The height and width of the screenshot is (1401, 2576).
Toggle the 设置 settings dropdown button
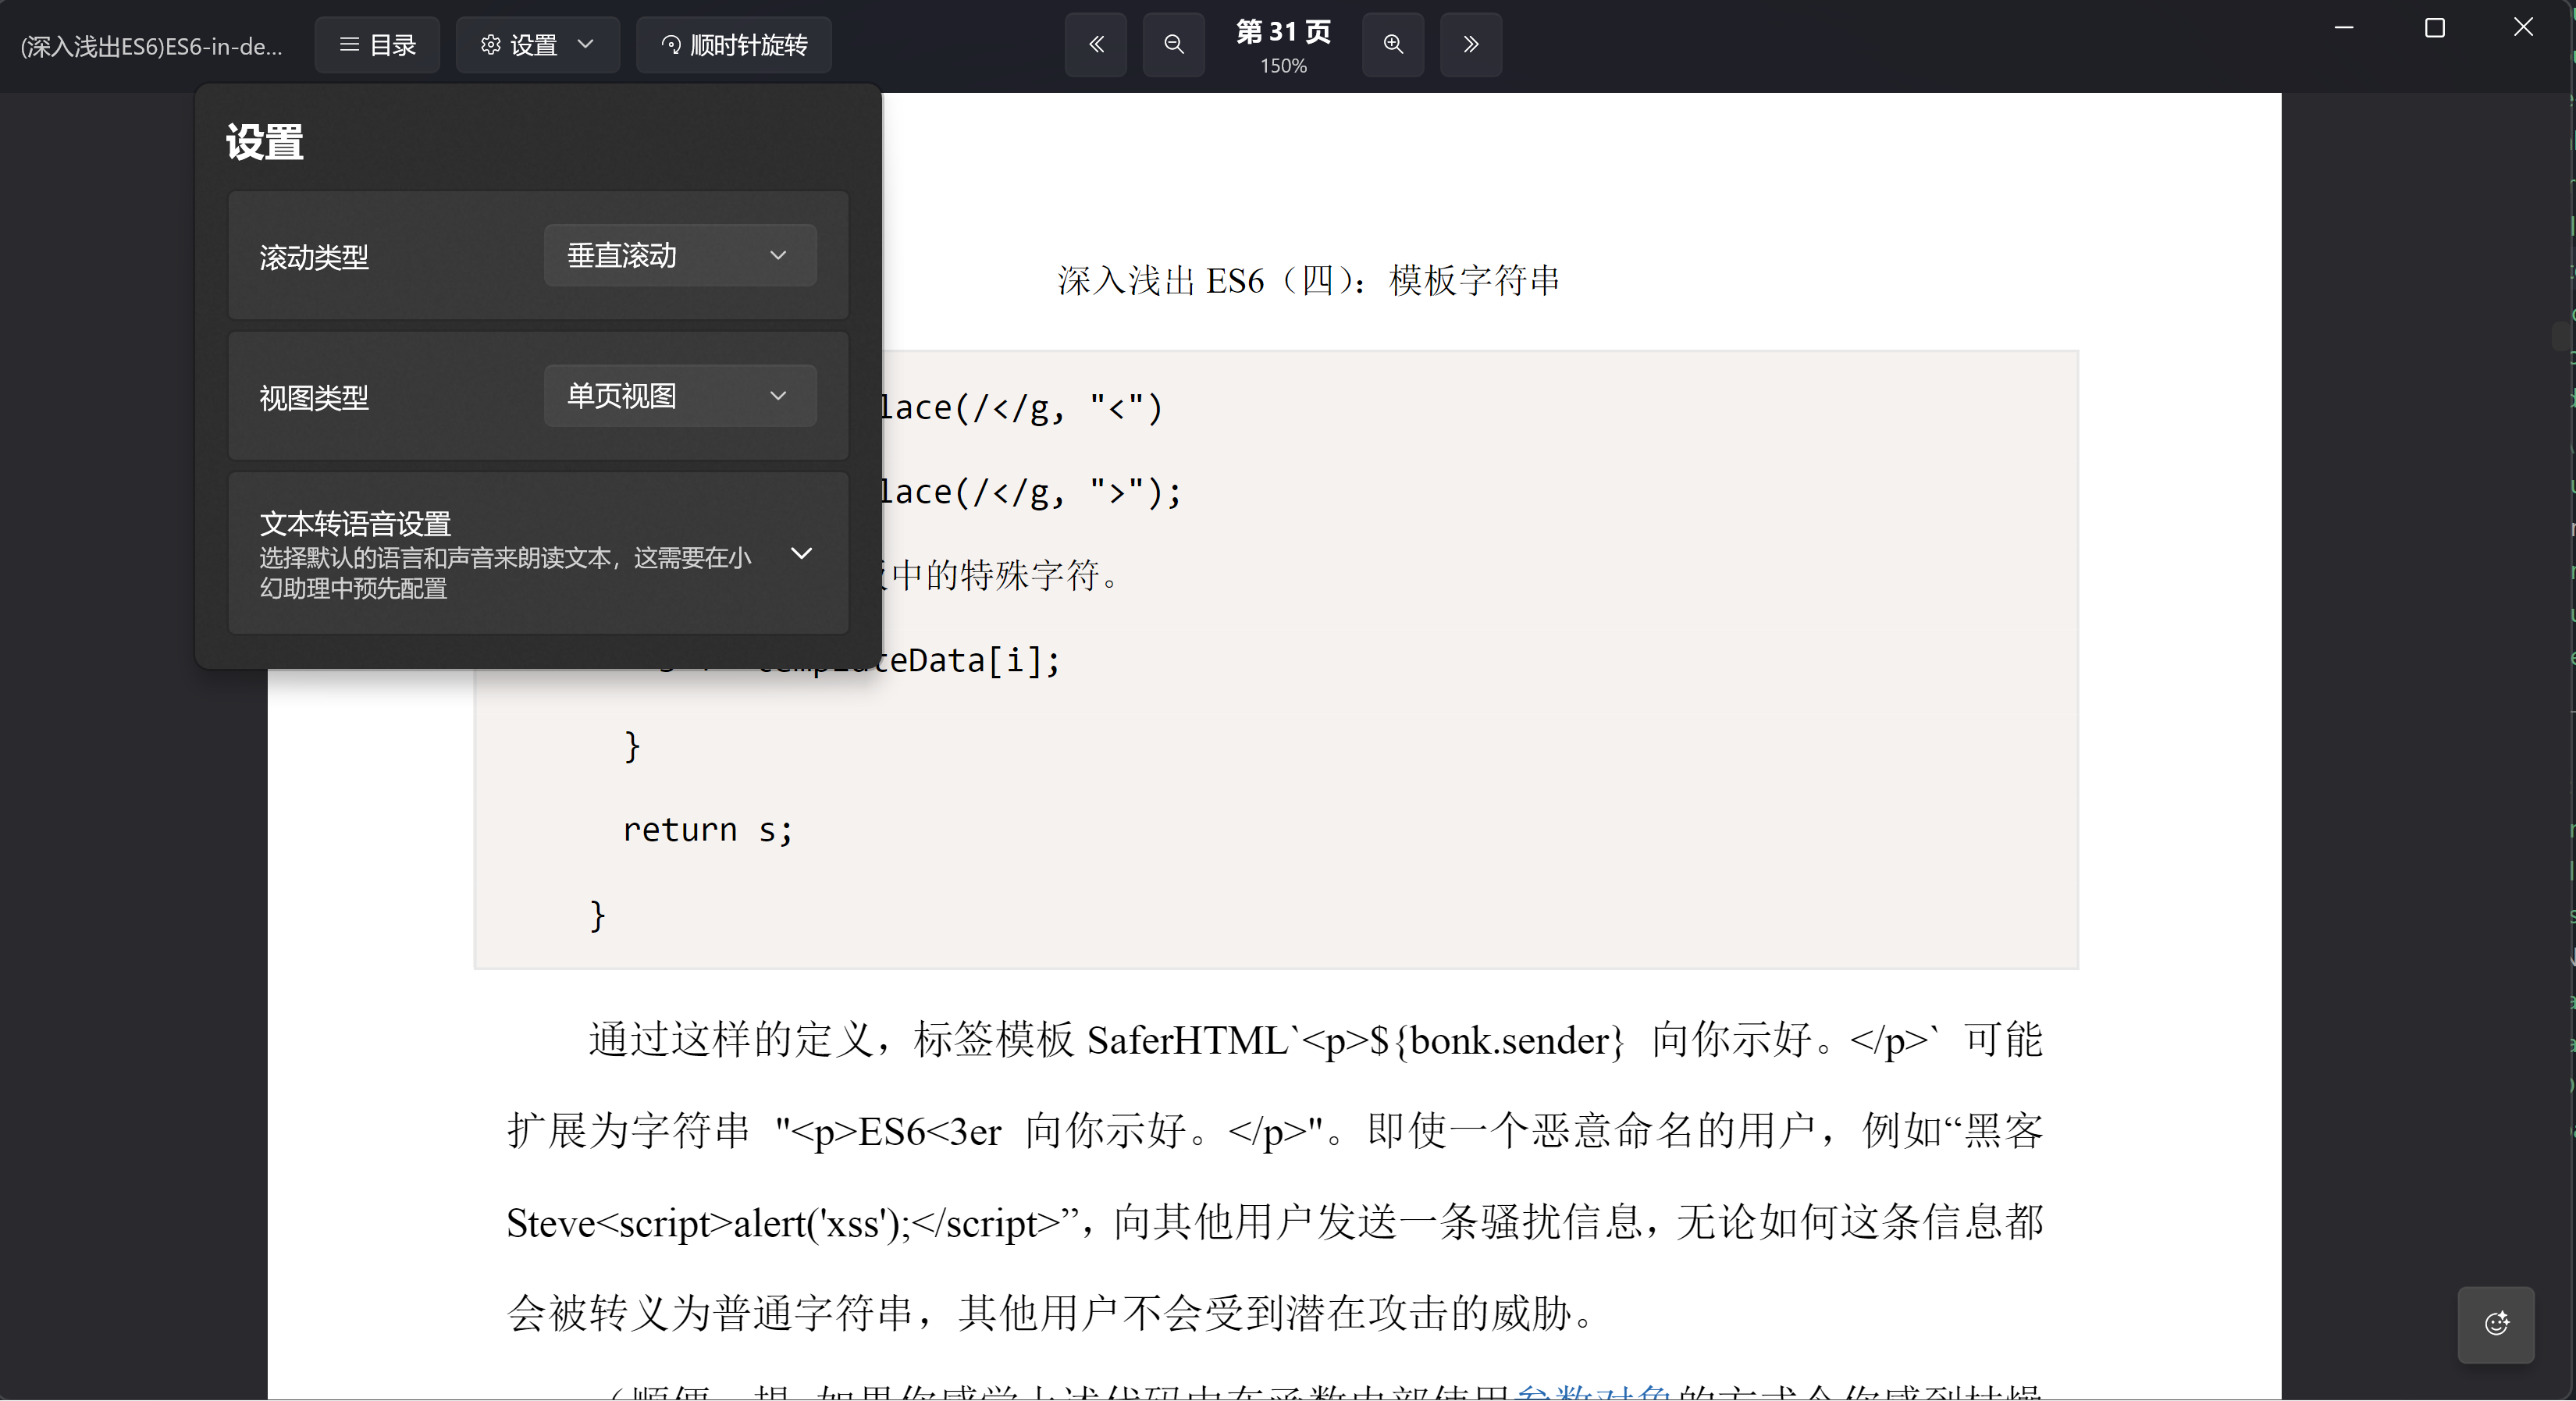pos(537,45)
